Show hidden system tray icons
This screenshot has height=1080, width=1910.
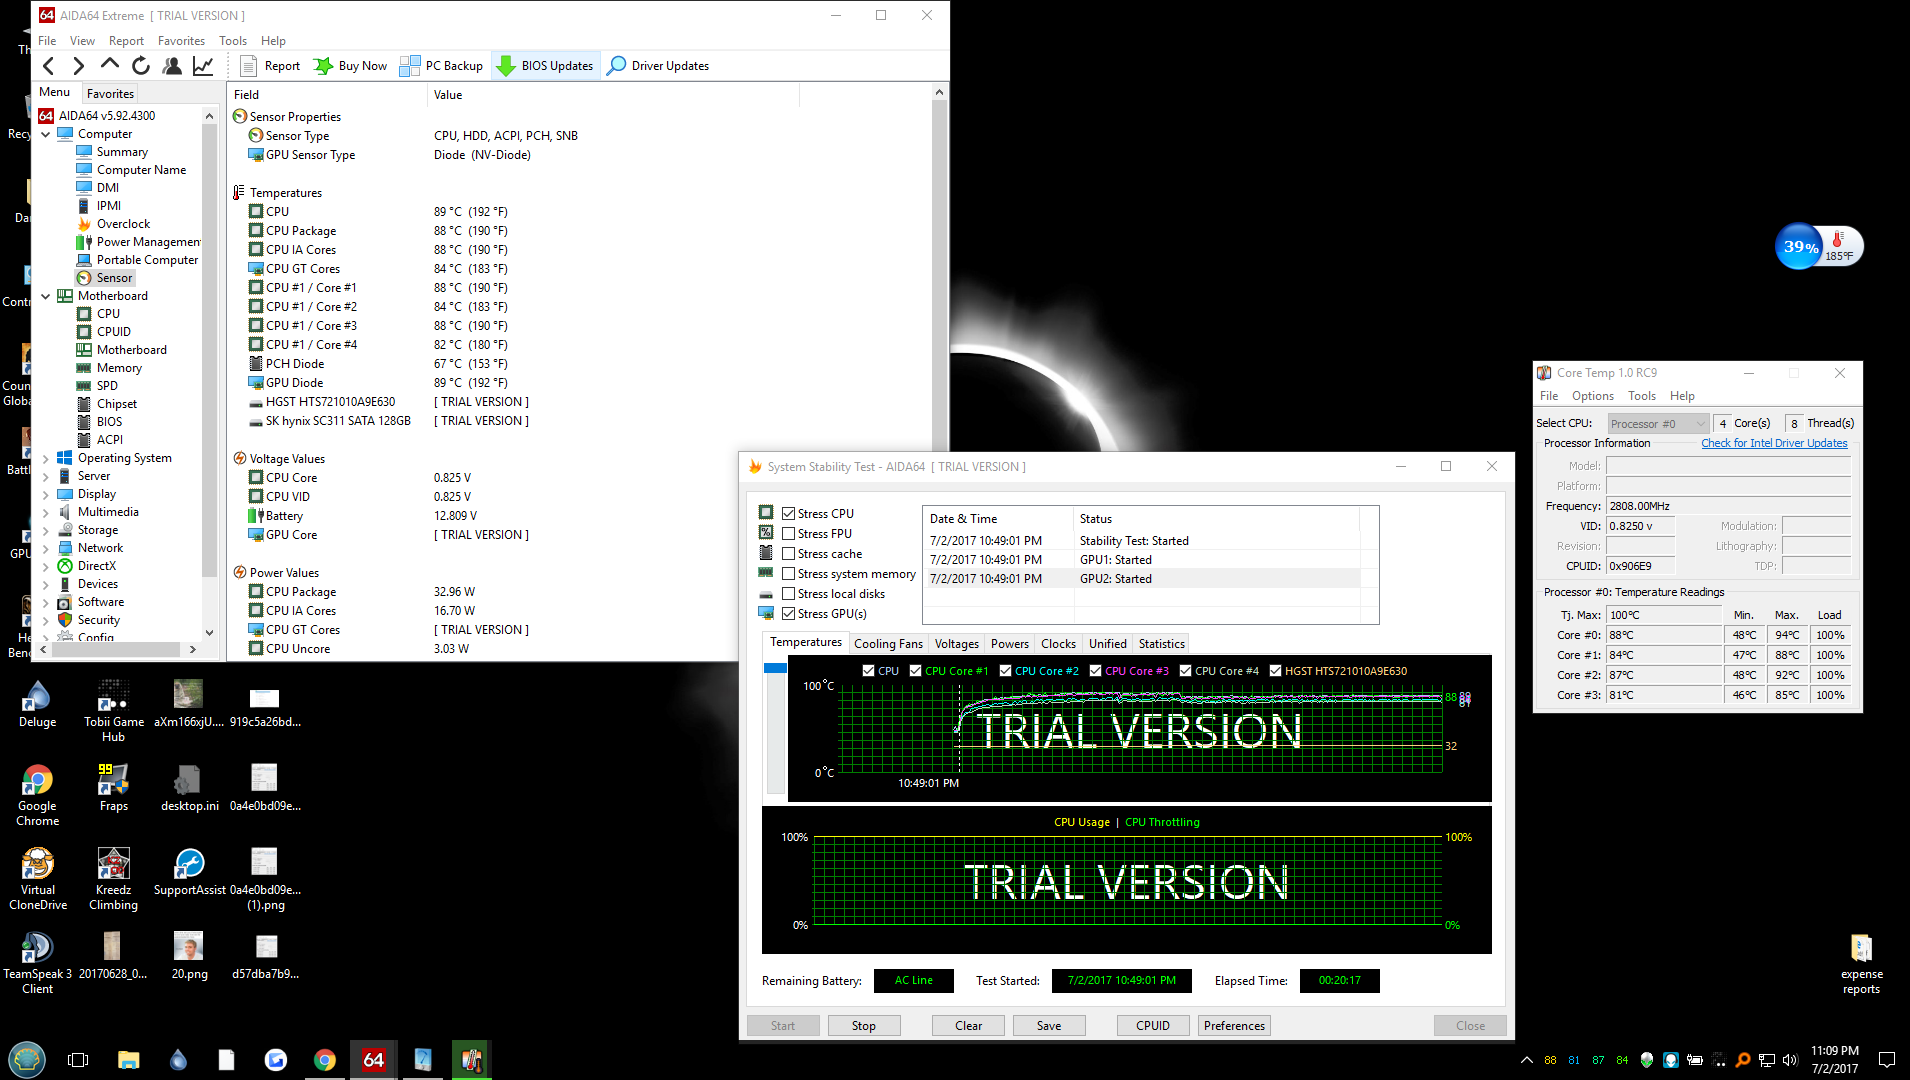pyautogui.click(x=1526, y=1060)
